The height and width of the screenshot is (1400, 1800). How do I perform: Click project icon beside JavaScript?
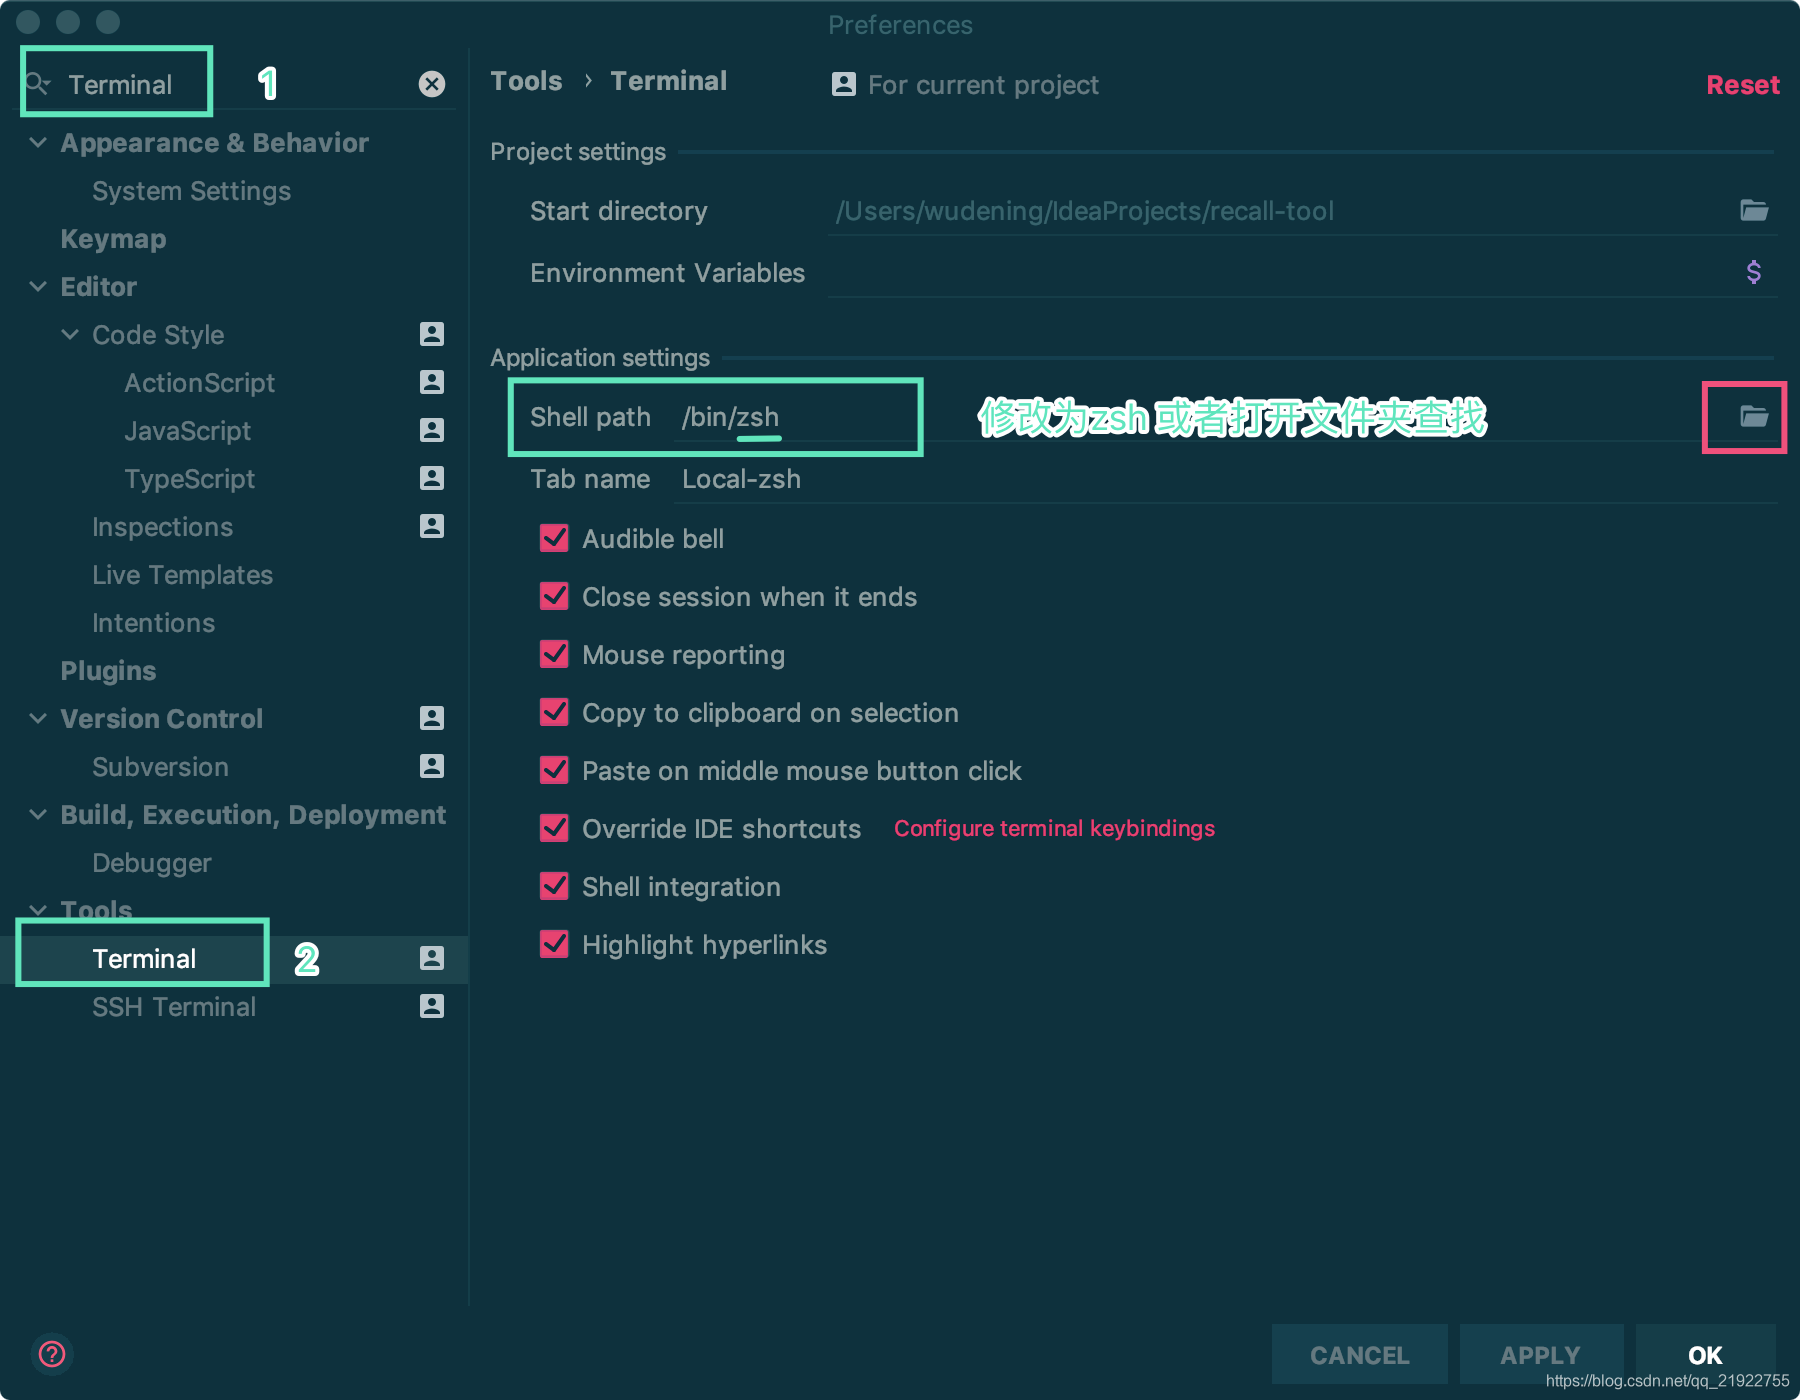(432, 430)
